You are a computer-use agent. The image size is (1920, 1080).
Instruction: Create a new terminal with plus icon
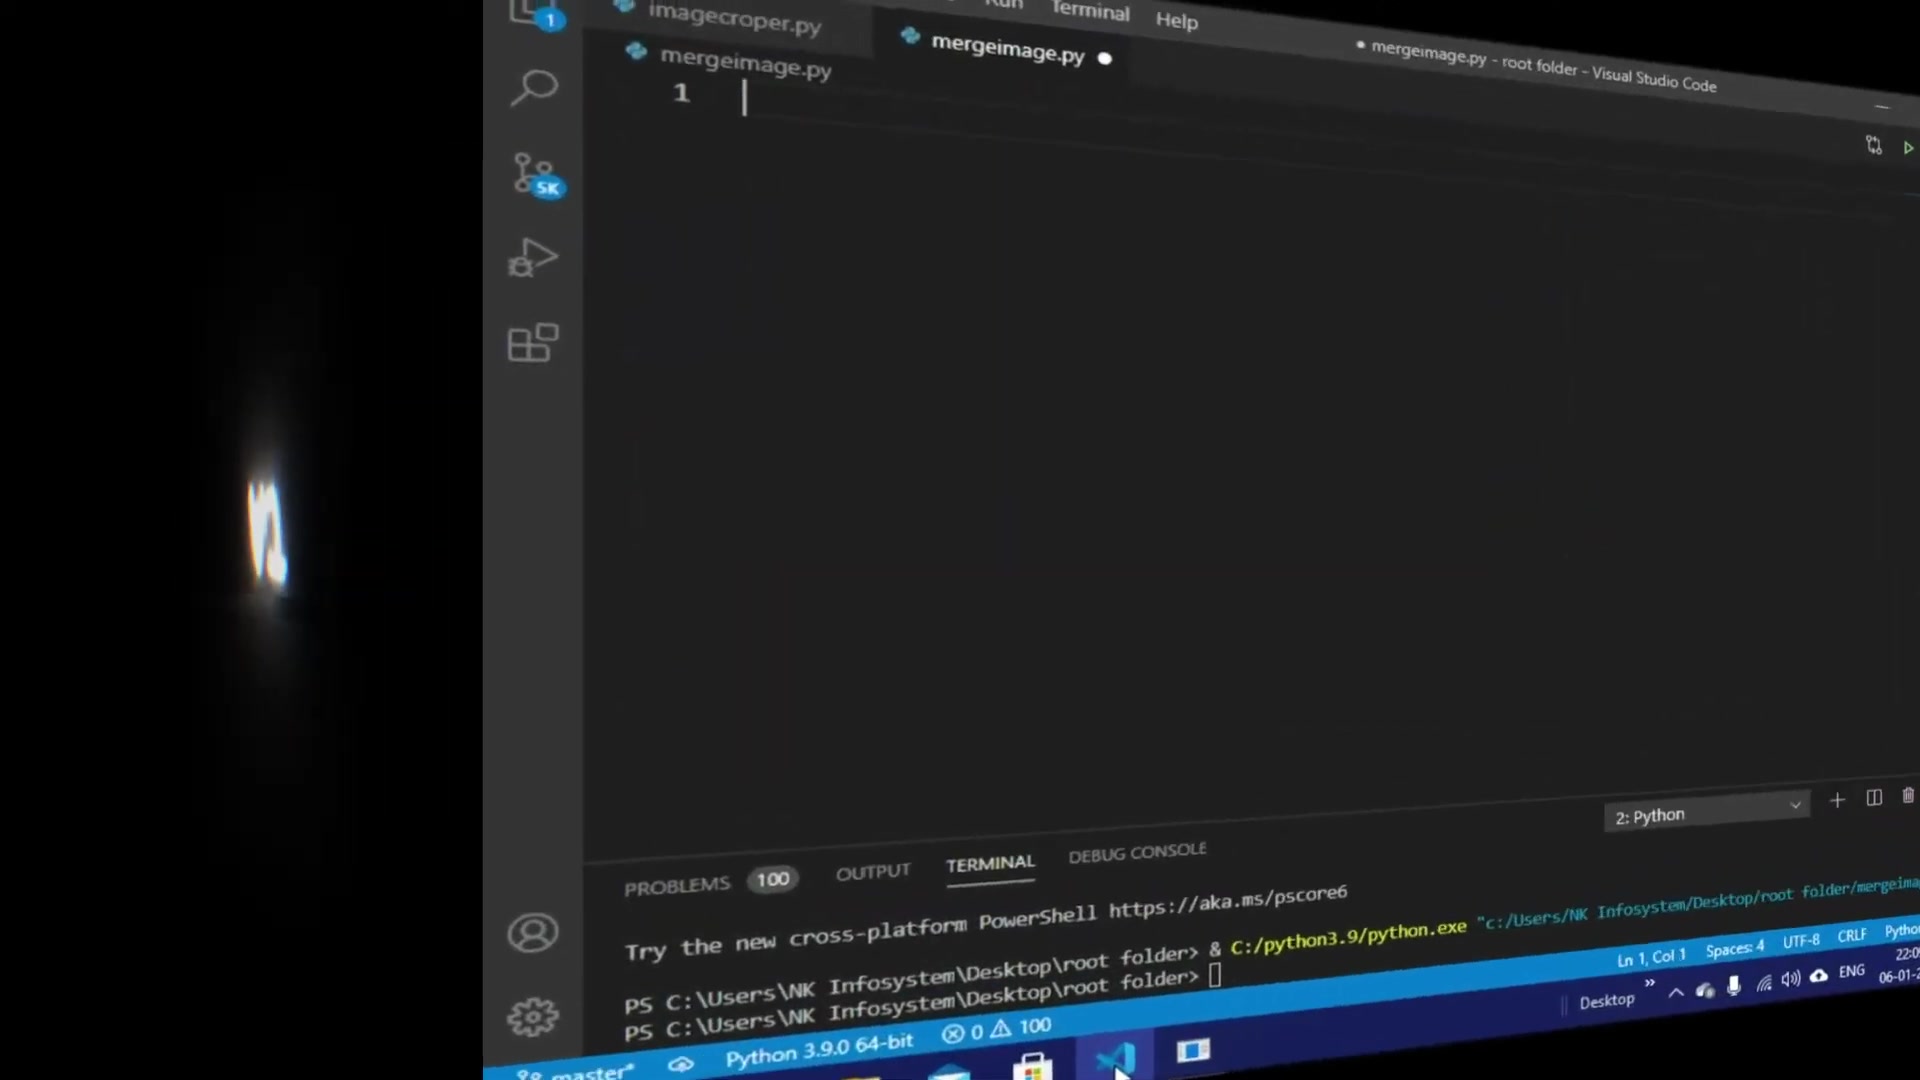pyautogui.click(x=1837, y=800)
